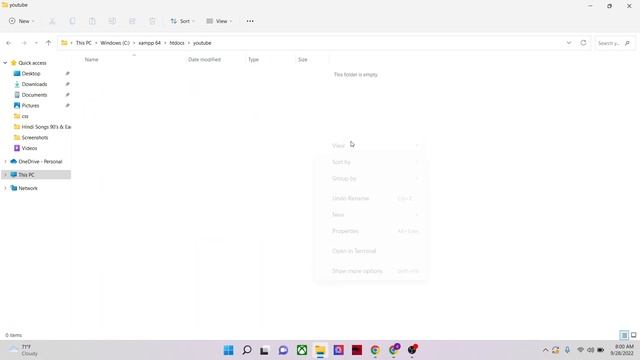This screenshot has height=360, width=640.
Task: Click the Delete toolbar icon
Action: tap(152, 21)
